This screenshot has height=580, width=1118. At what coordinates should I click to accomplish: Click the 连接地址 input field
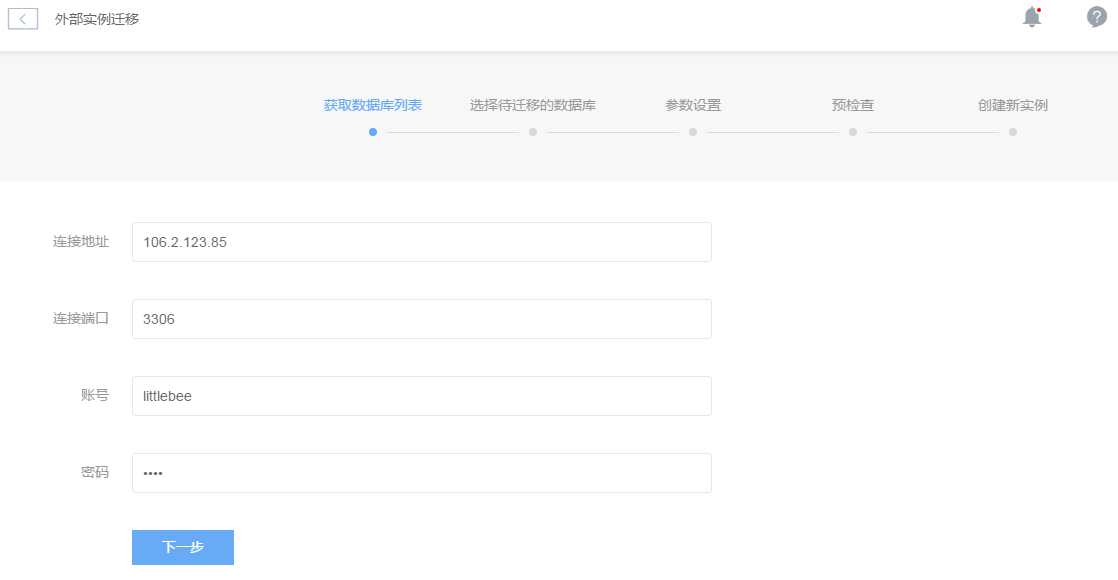420,241
